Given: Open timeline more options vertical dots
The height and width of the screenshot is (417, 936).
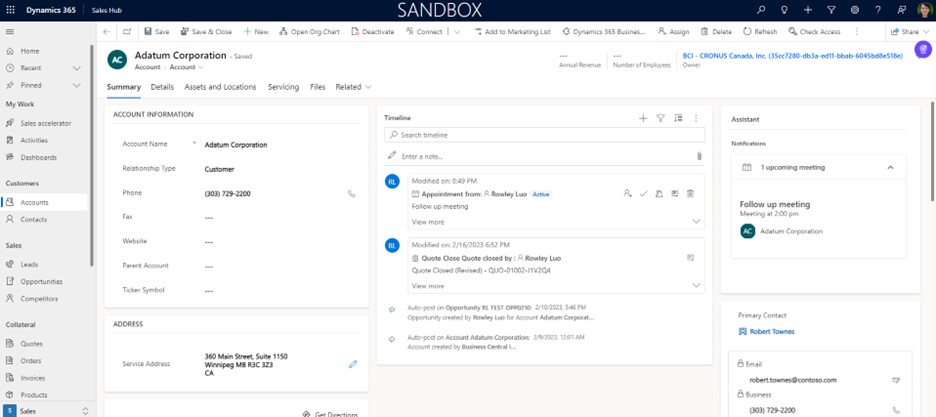Looking at the screenshot, I should pos(695,118).
